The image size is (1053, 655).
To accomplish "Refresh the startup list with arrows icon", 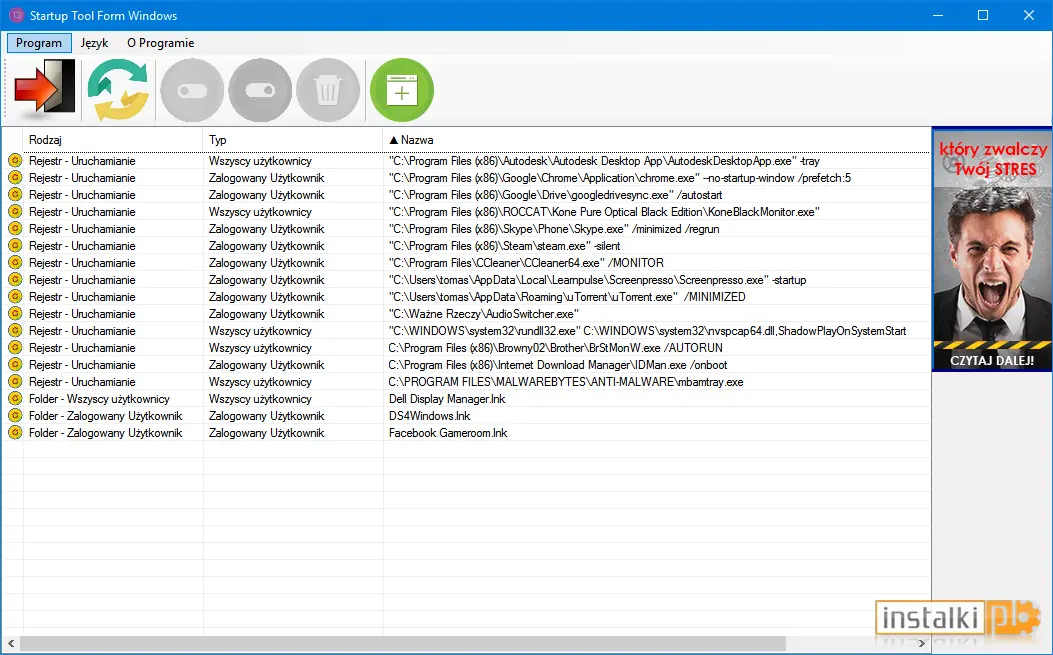I will (x=118, y=89).
